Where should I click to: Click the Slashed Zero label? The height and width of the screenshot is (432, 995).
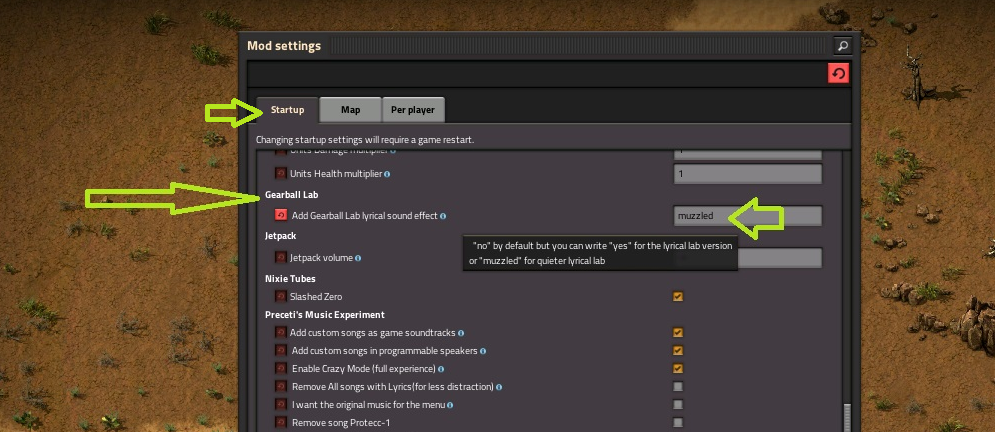tap(316, 297)
